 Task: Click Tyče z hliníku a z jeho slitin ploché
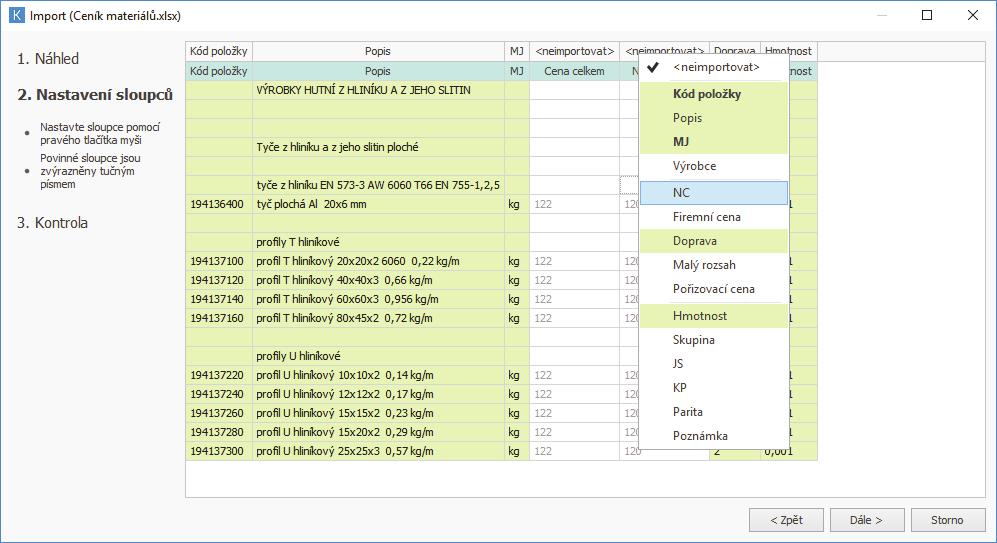tap(378, 147)
